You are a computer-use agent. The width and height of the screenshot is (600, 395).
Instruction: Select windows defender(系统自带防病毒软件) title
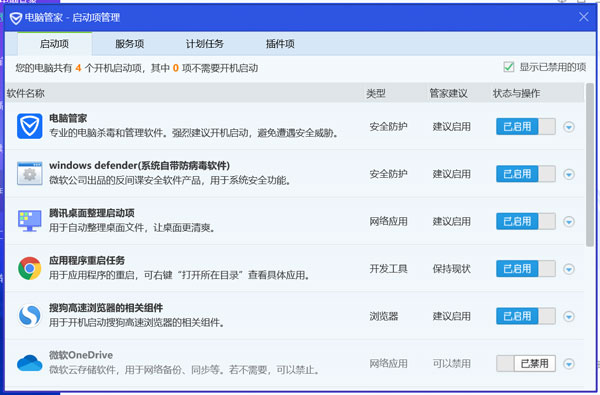tap(140, 166)
